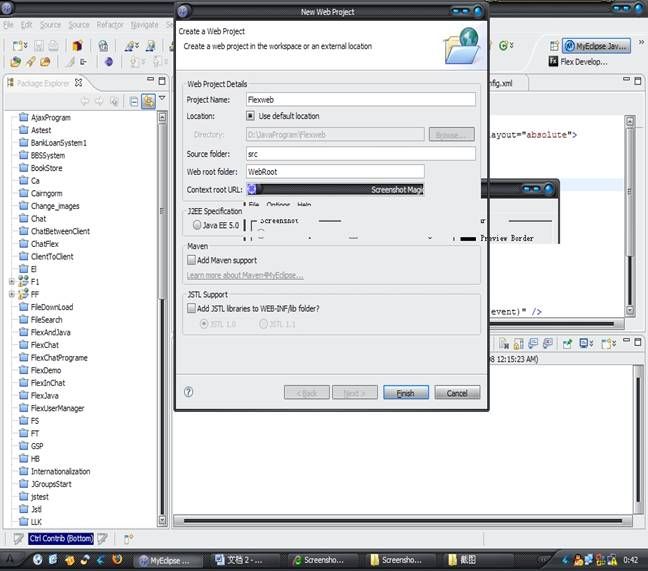
Task: Maximize the console view panel
Action: point(638,342)
